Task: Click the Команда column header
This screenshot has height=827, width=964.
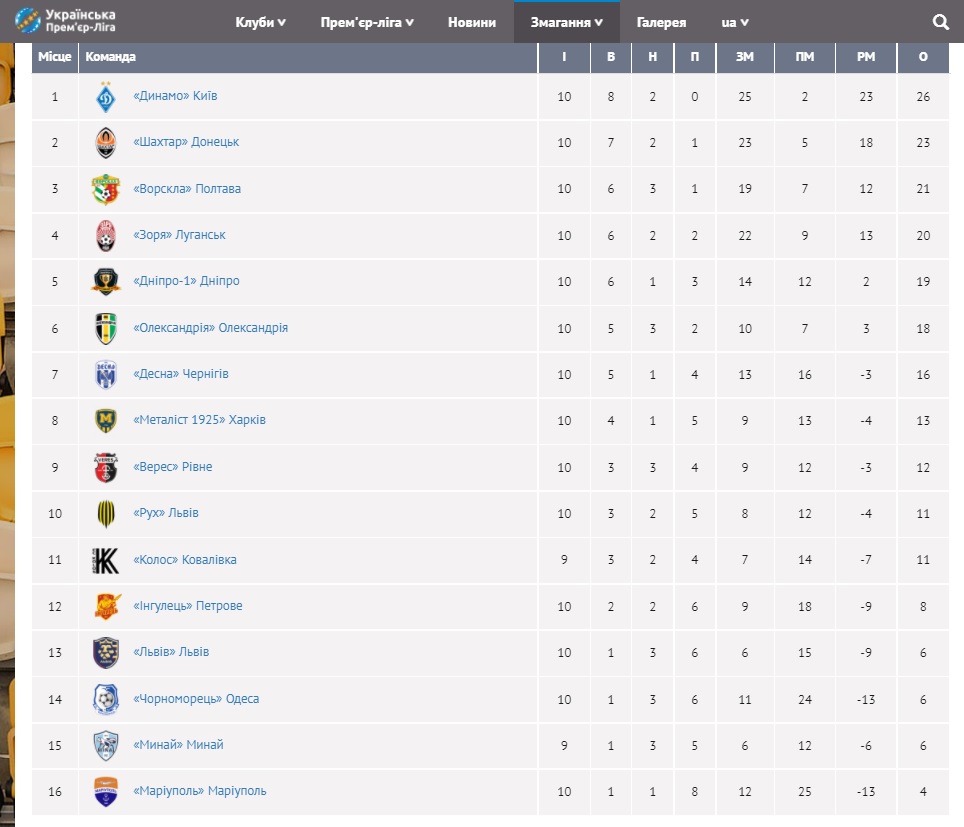Action: (111, 57)
